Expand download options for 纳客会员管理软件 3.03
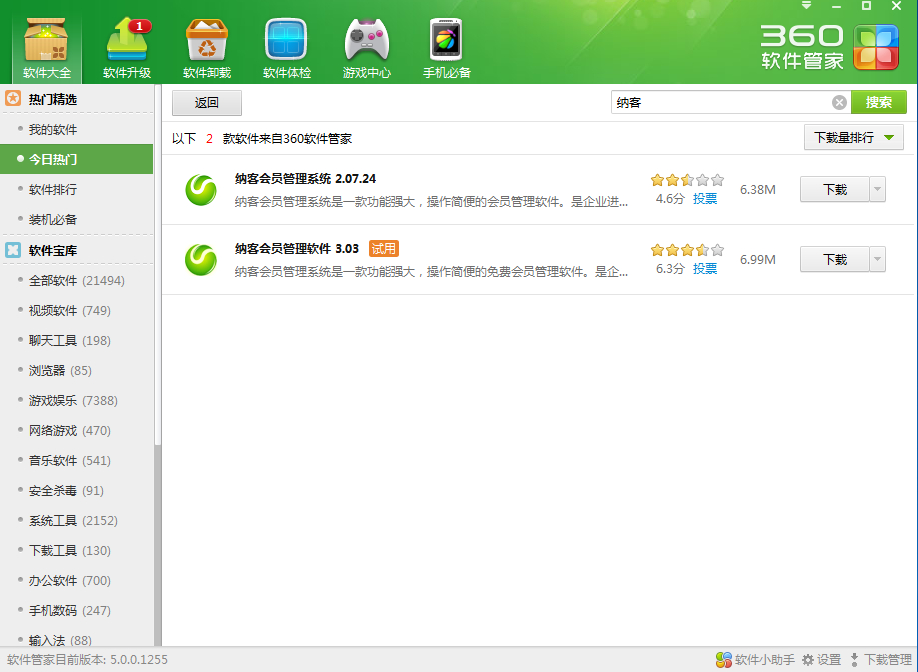The image size is (918, 672). (x=876, y=258)
